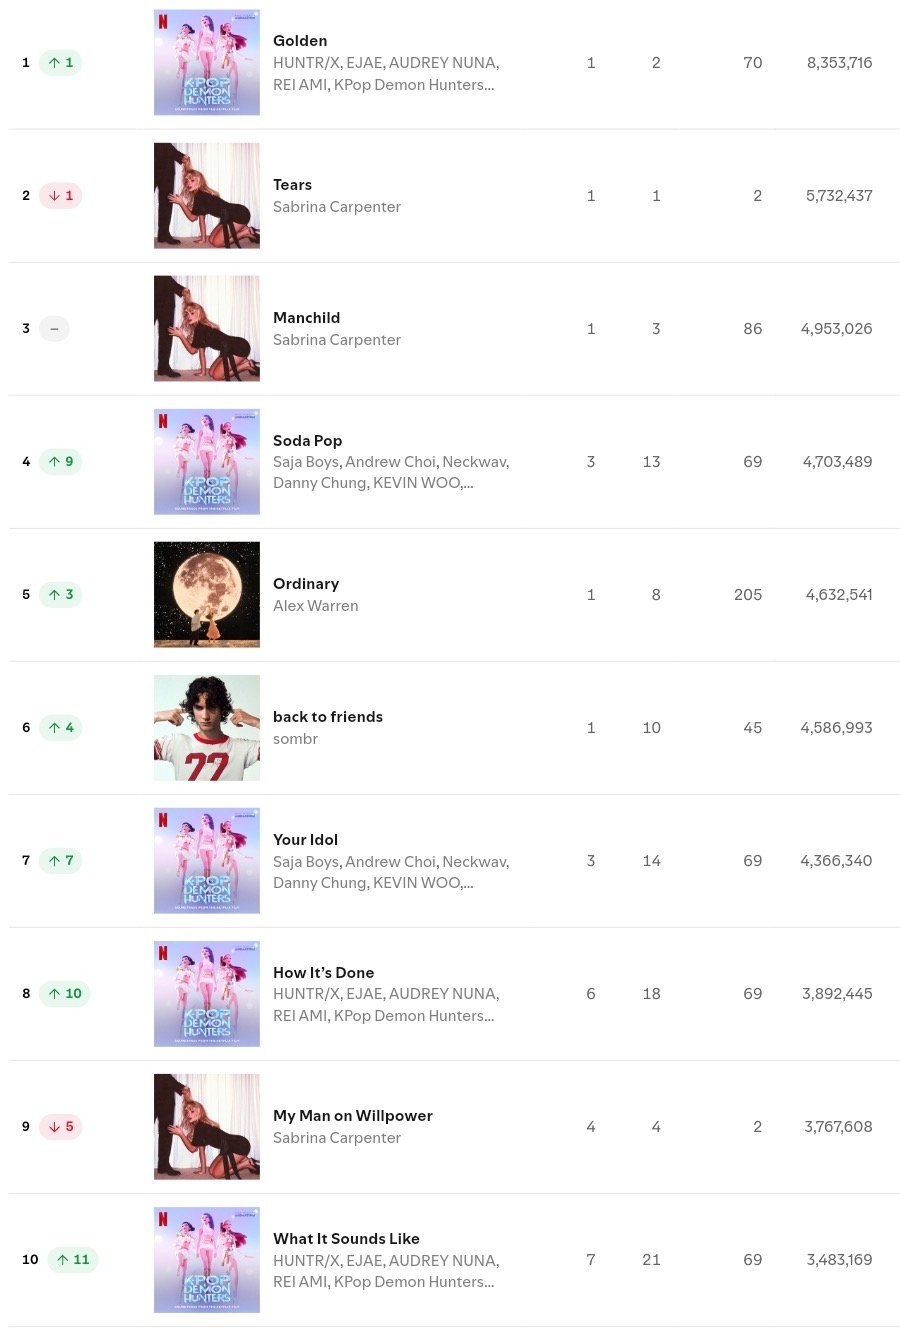Open the Alex Warren artist link
Screen dimensions: 900x1330
[x=315, y=606]
